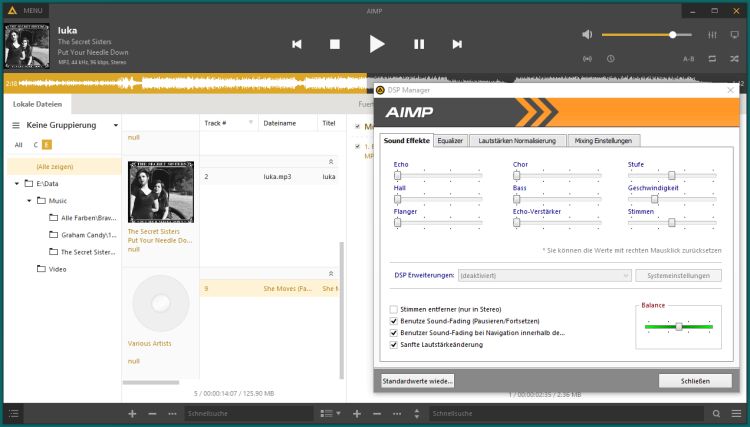Skip to the next track
The height and width of the screenshot is (427, 750).
pos(457,44)
